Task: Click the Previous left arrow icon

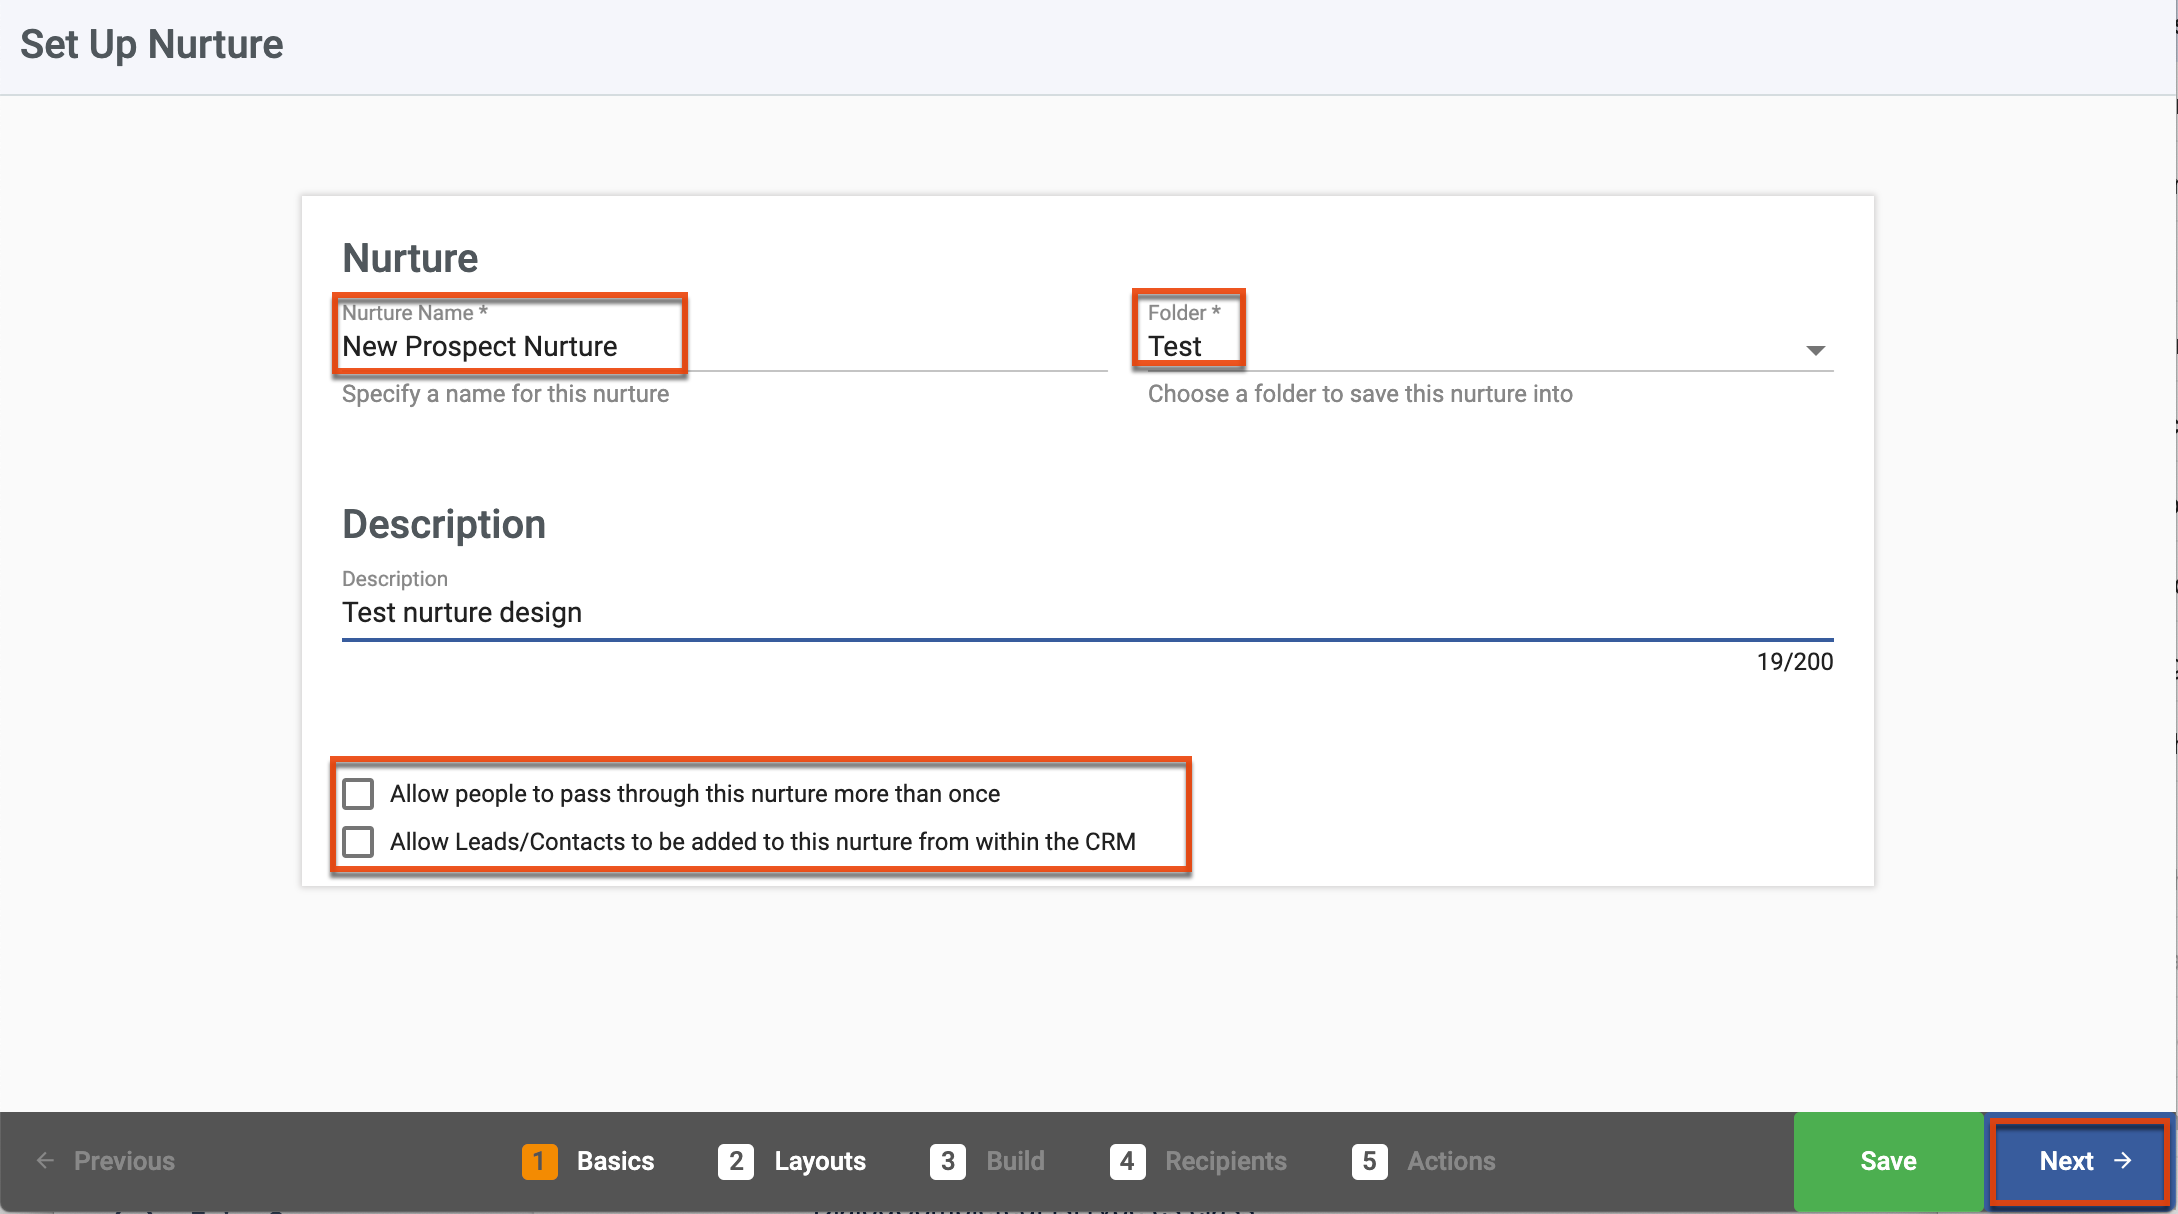Action: [45, 1161]
